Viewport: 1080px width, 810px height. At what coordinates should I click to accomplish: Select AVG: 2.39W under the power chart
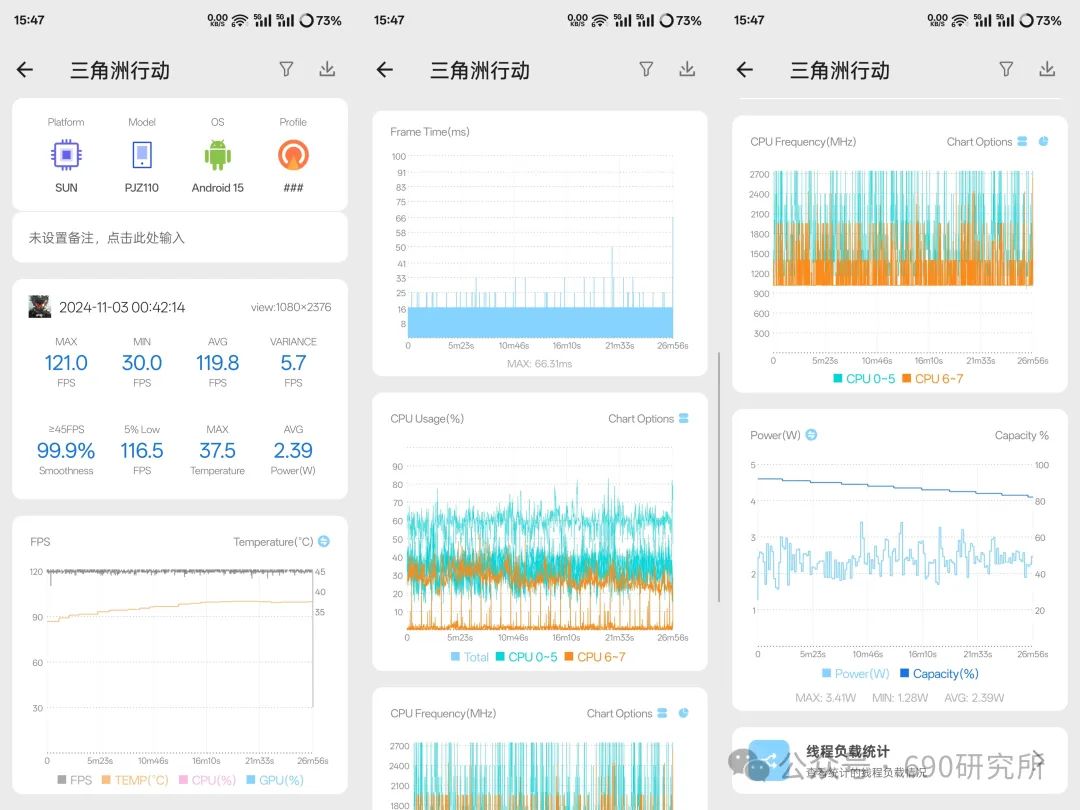pos(974,697)
